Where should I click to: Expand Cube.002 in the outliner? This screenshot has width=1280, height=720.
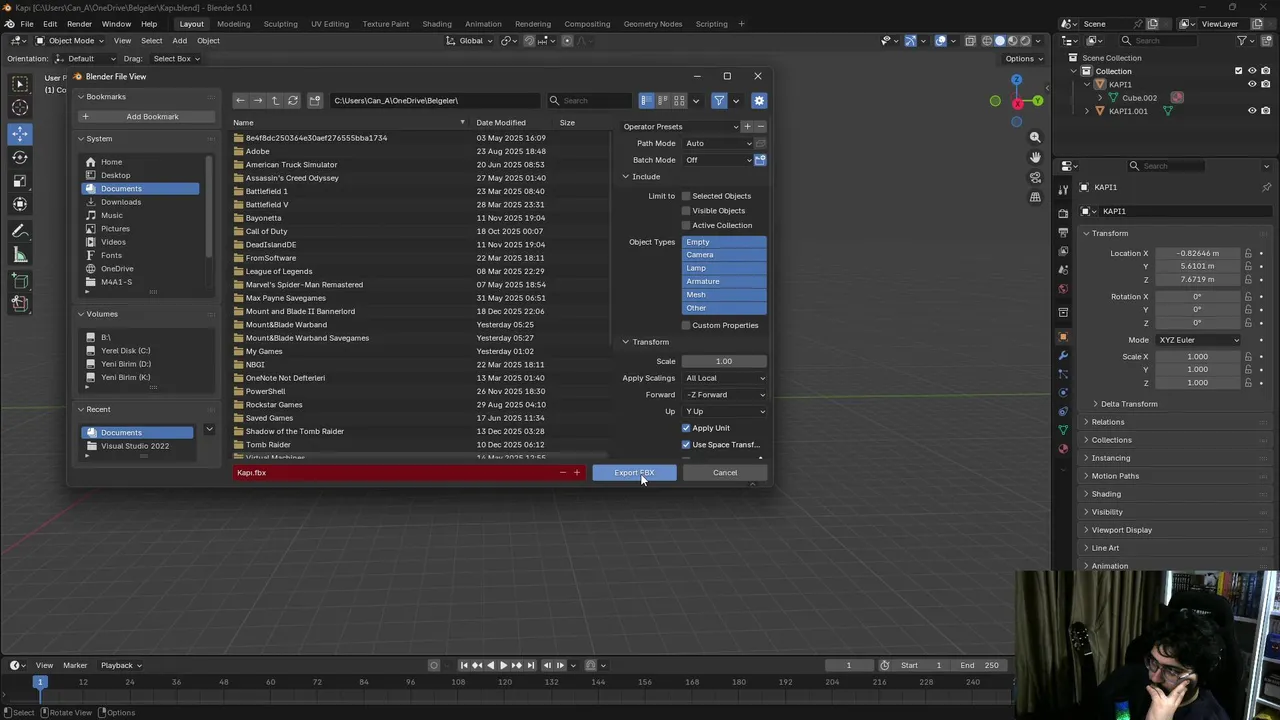(1100, 98)
